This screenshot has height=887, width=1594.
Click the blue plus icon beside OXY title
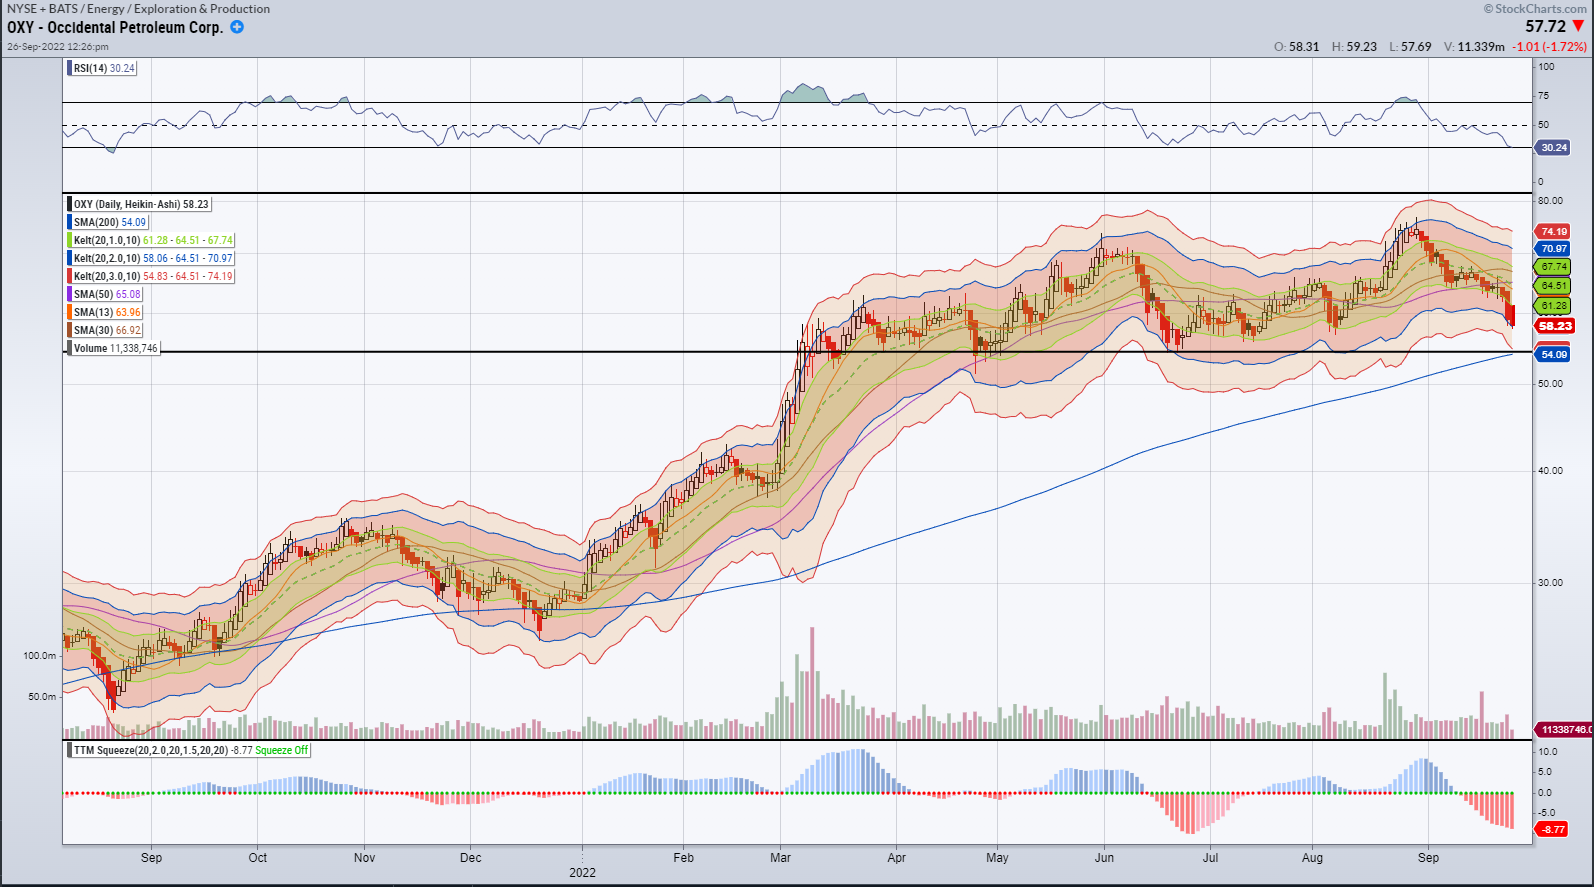[x=237, y=27]
